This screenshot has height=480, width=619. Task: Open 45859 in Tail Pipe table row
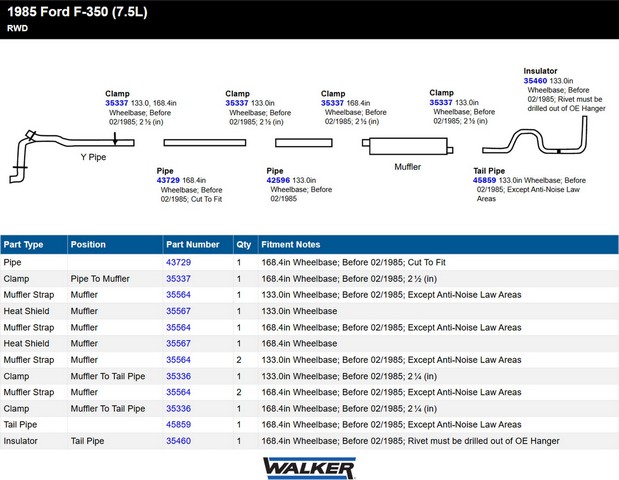178,425
